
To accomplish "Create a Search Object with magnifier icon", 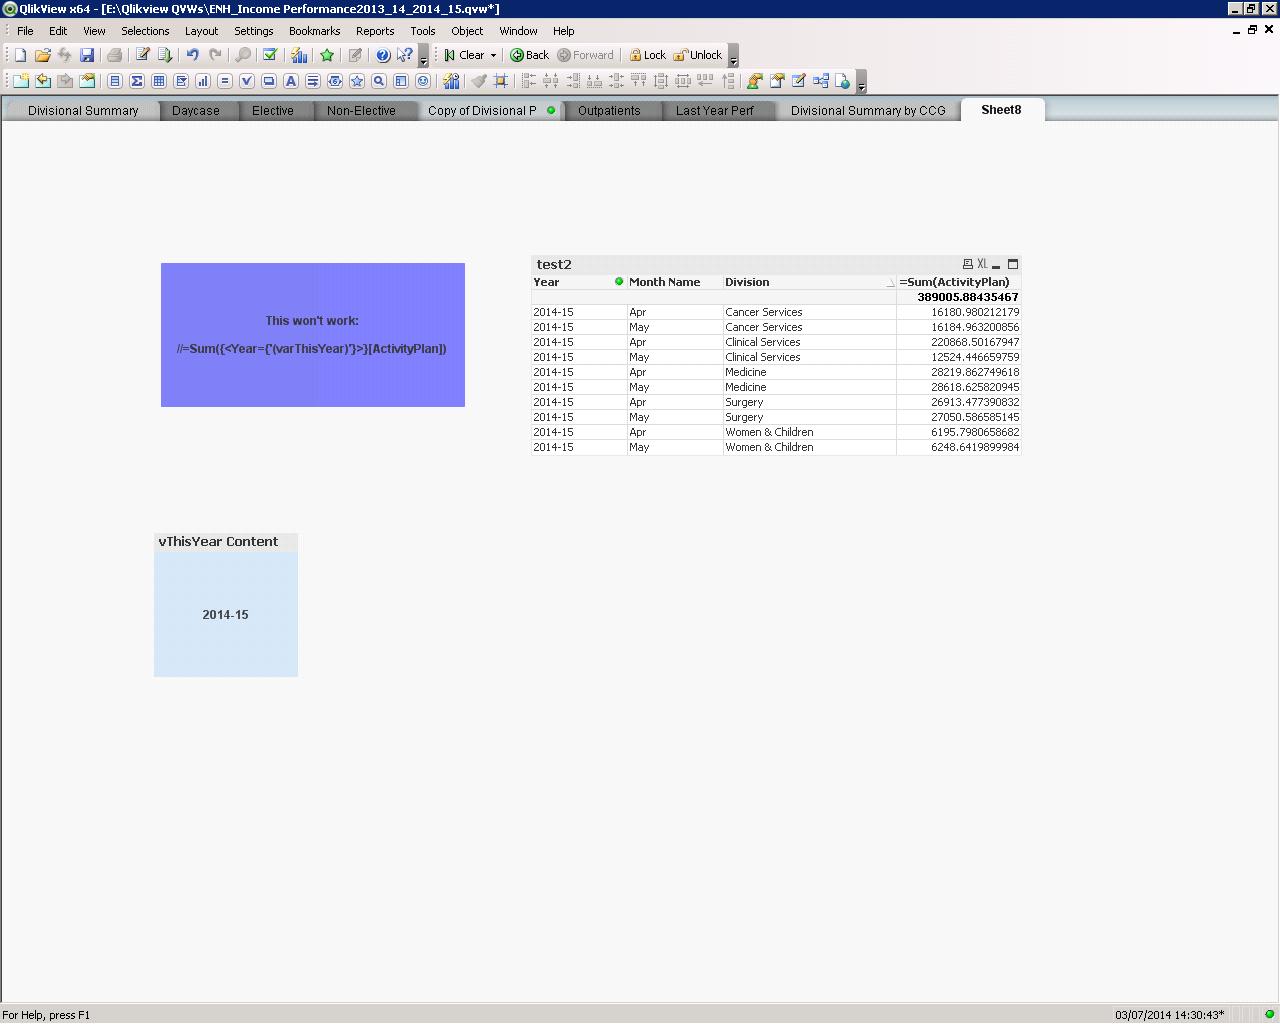I will click(379, 81).
